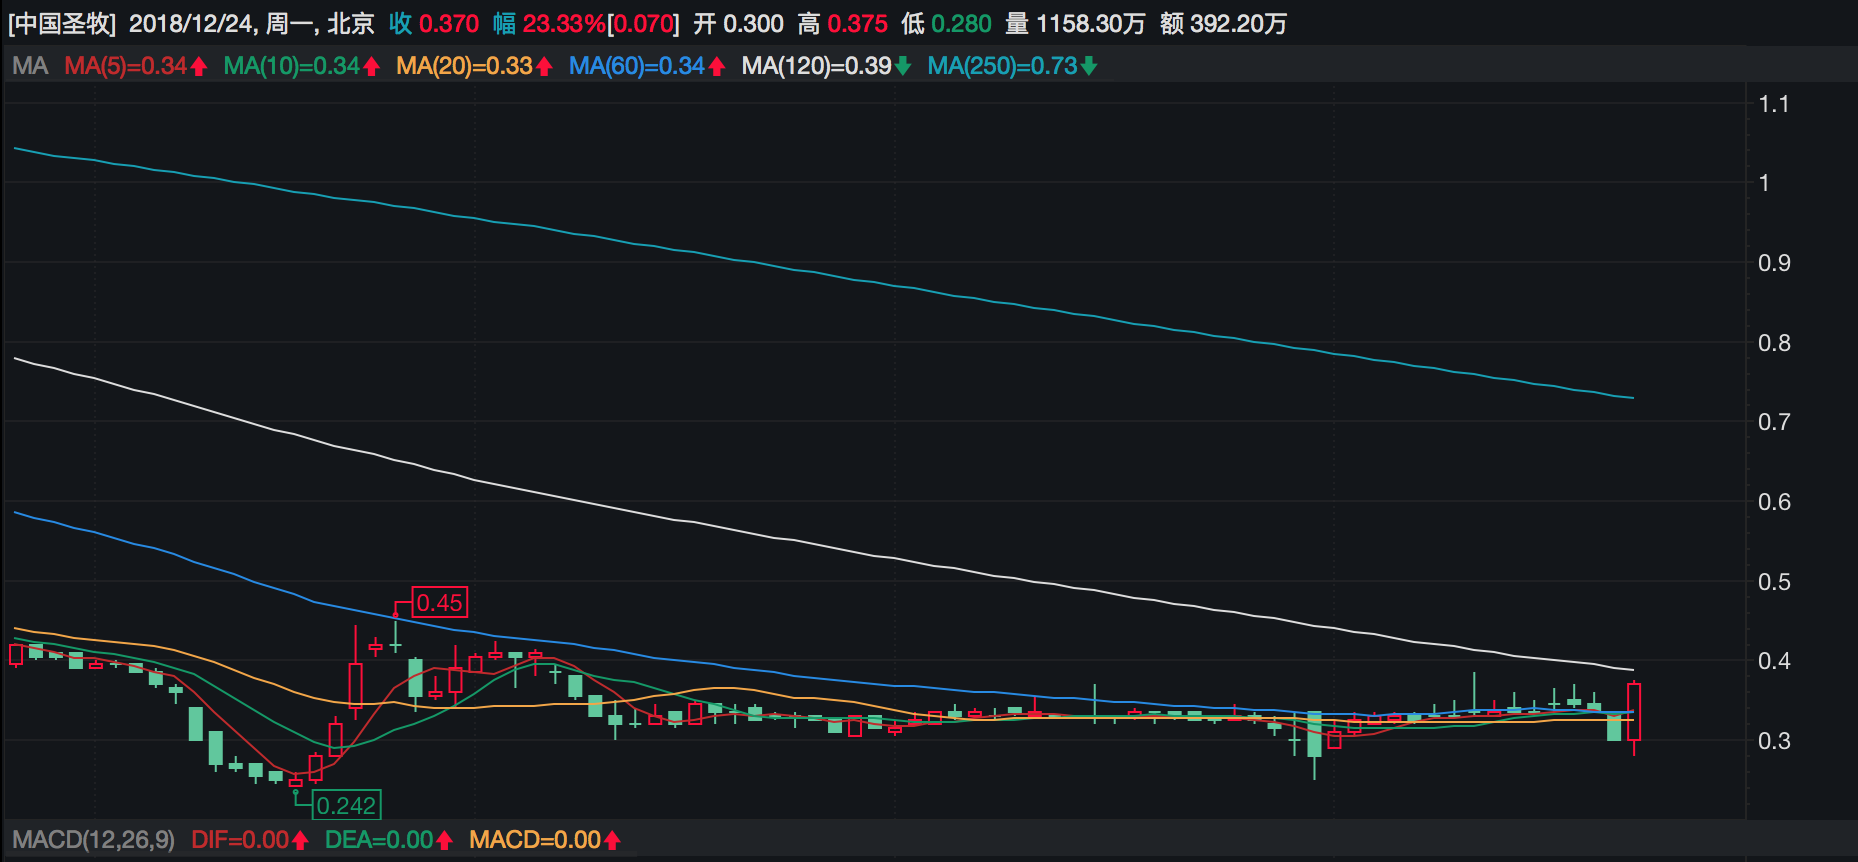Click the green down arrow beside MA(250)
The image size is (1858, 862).
coord(1089,67)
